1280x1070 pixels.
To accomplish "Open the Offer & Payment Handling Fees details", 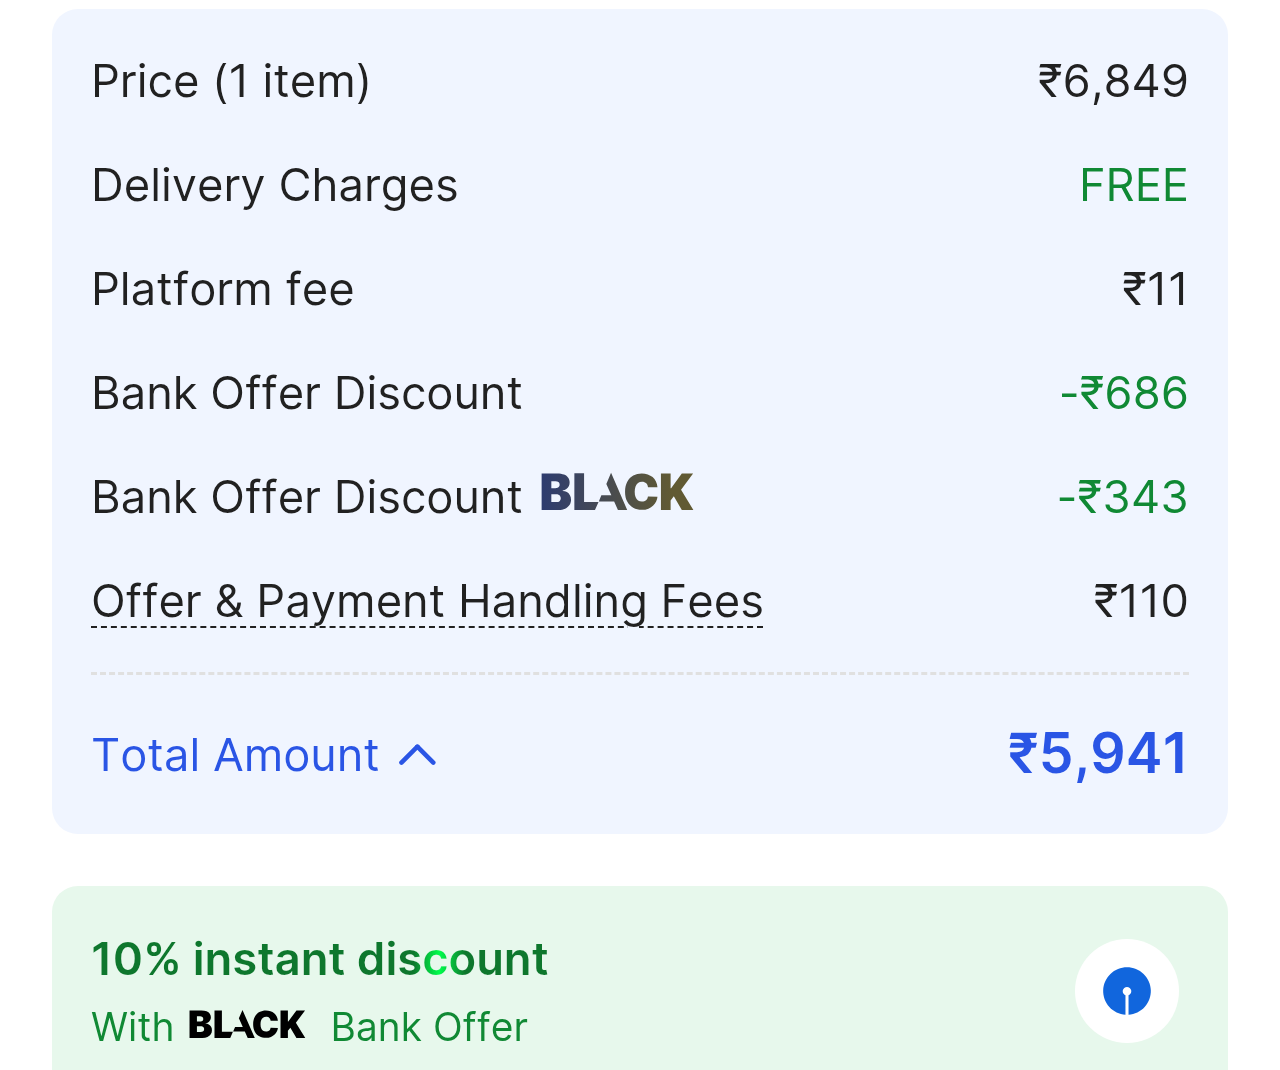I will point(427,601).
